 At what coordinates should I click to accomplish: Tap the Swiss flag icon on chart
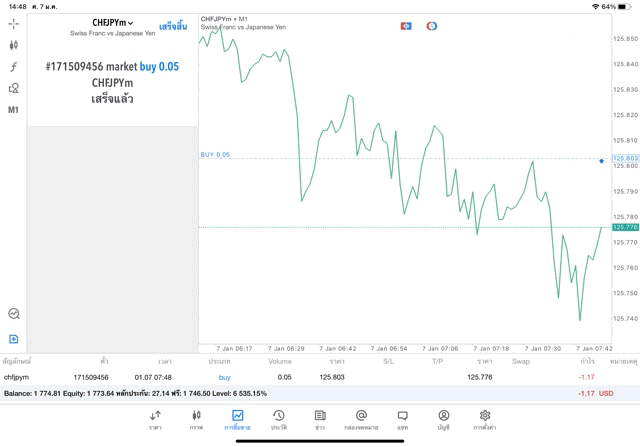point(406,26)
